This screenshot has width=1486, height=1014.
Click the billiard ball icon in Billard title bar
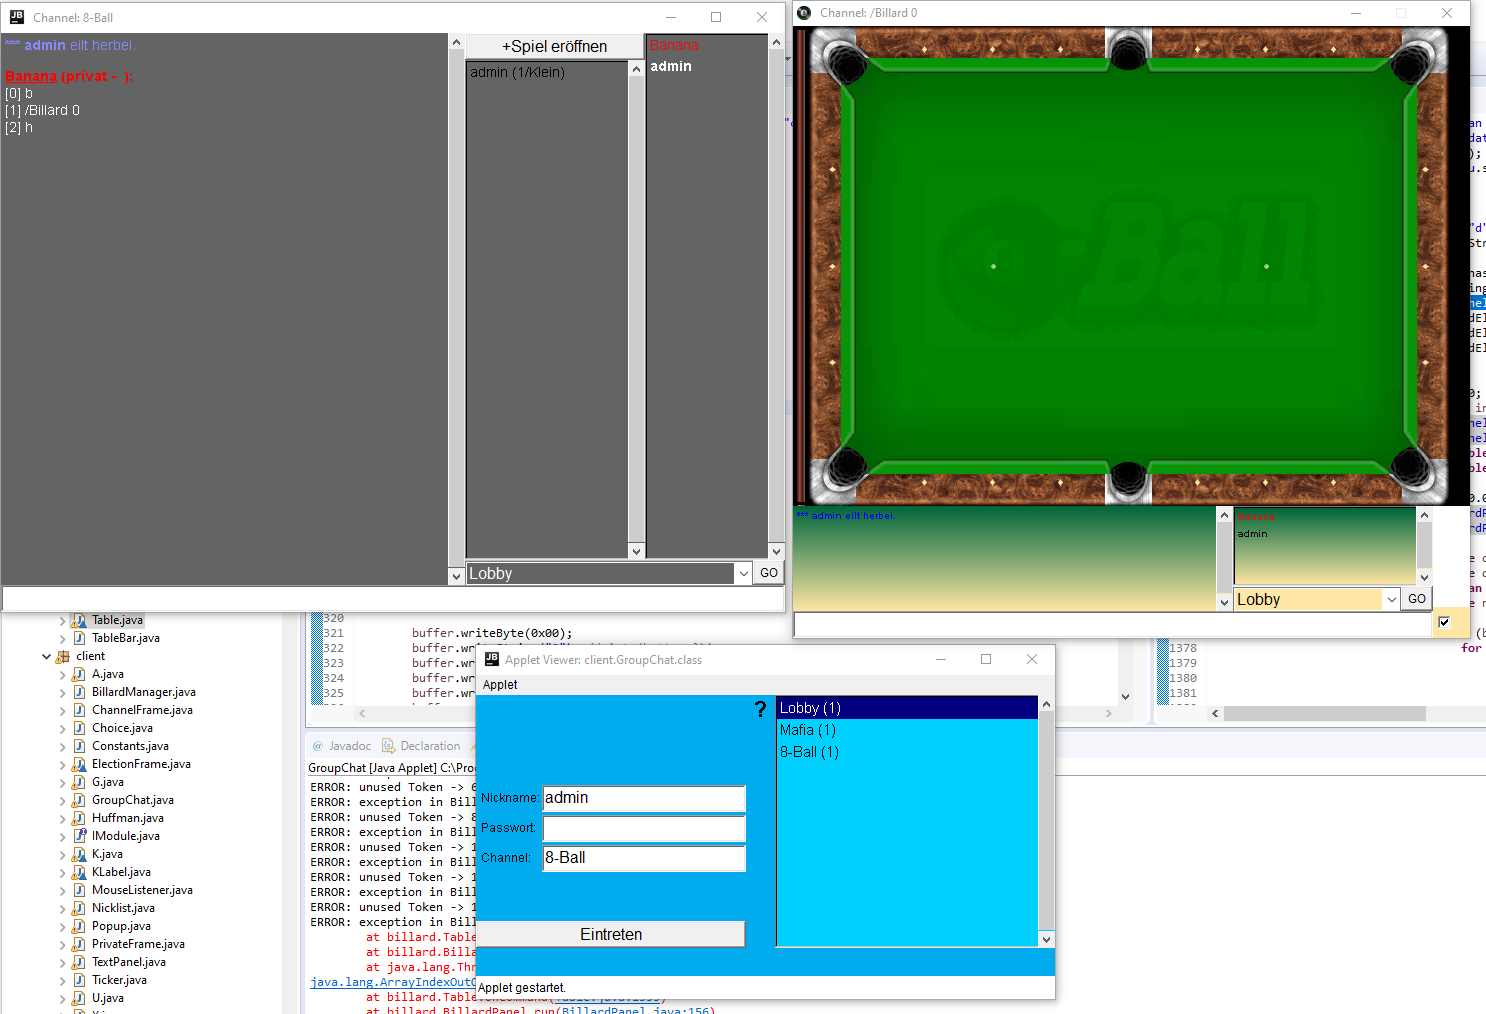click(x=805, y=13)
